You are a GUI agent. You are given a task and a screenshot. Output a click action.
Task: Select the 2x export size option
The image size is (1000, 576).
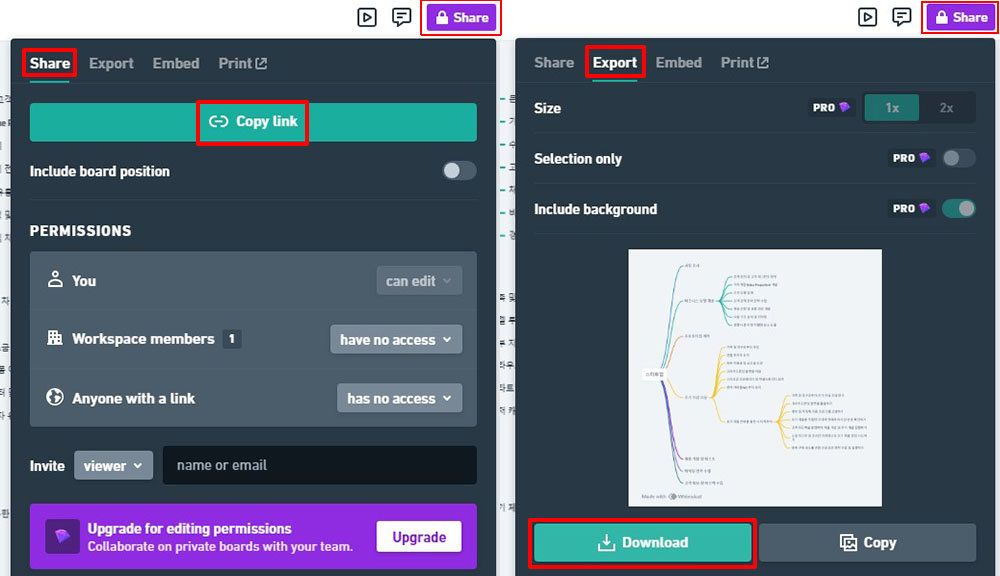[x=946, y=108]
